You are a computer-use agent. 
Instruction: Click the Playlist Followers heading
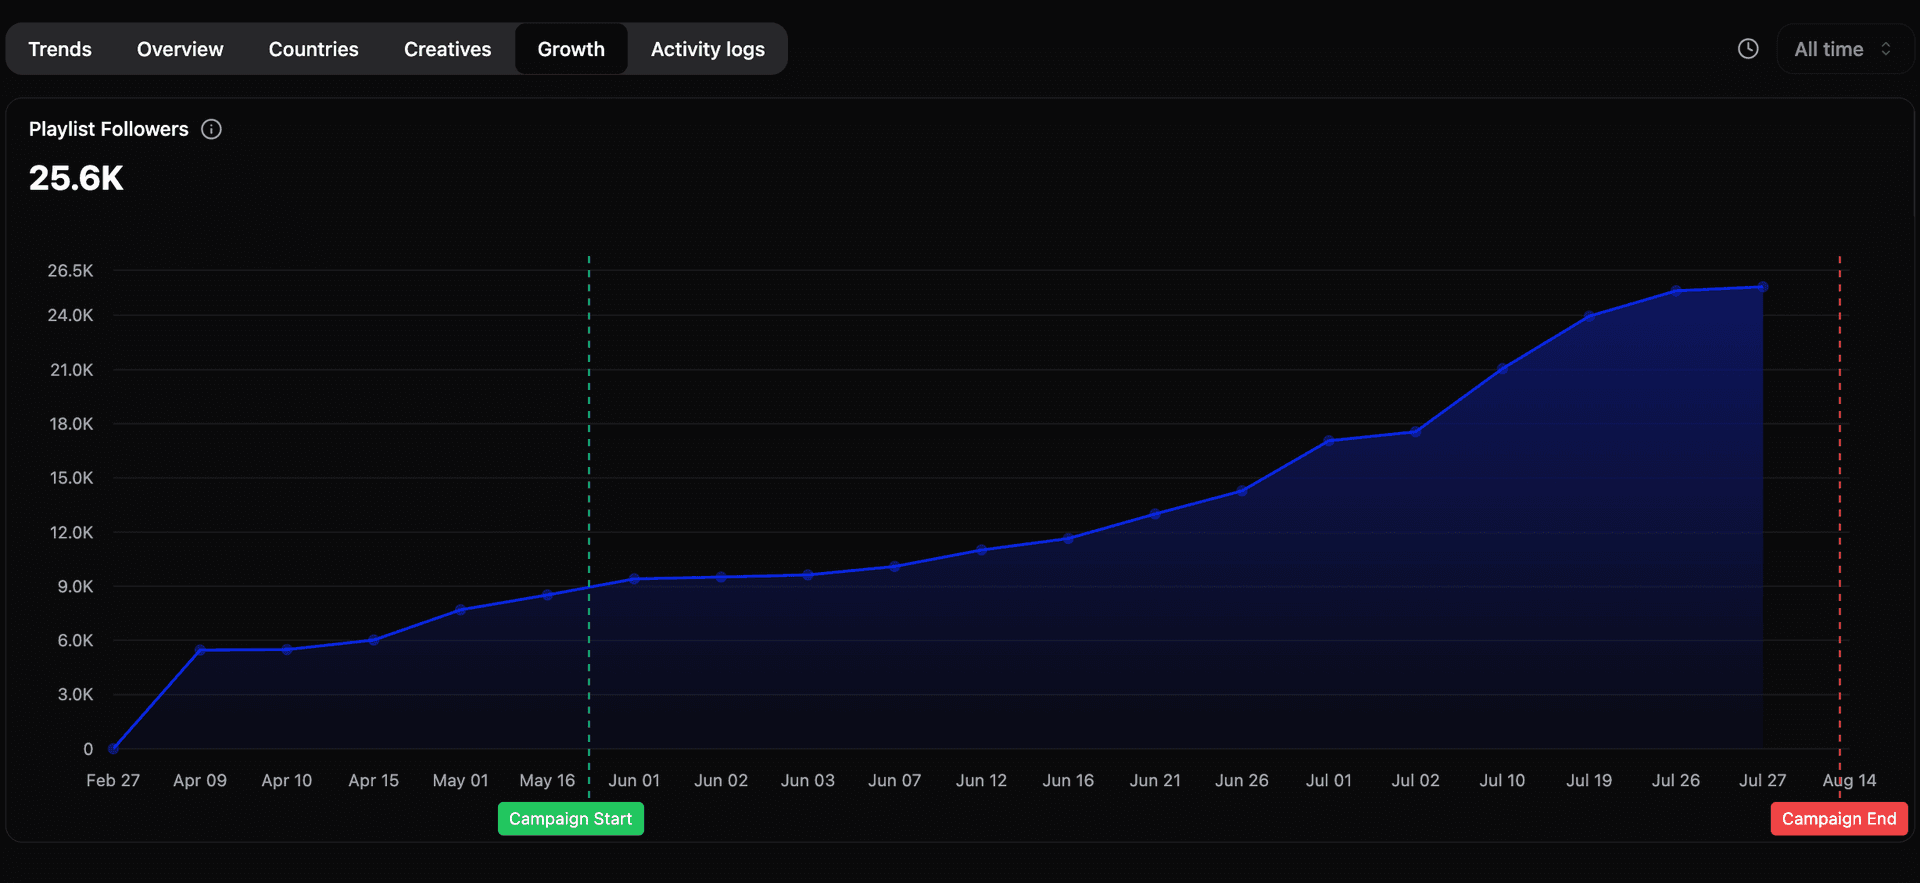tap(108, 129)
